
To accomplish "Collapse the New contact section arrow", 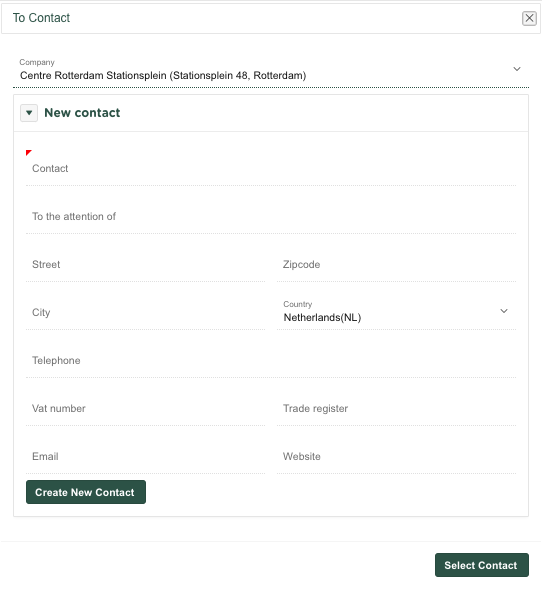I will [x=29, y=113].
